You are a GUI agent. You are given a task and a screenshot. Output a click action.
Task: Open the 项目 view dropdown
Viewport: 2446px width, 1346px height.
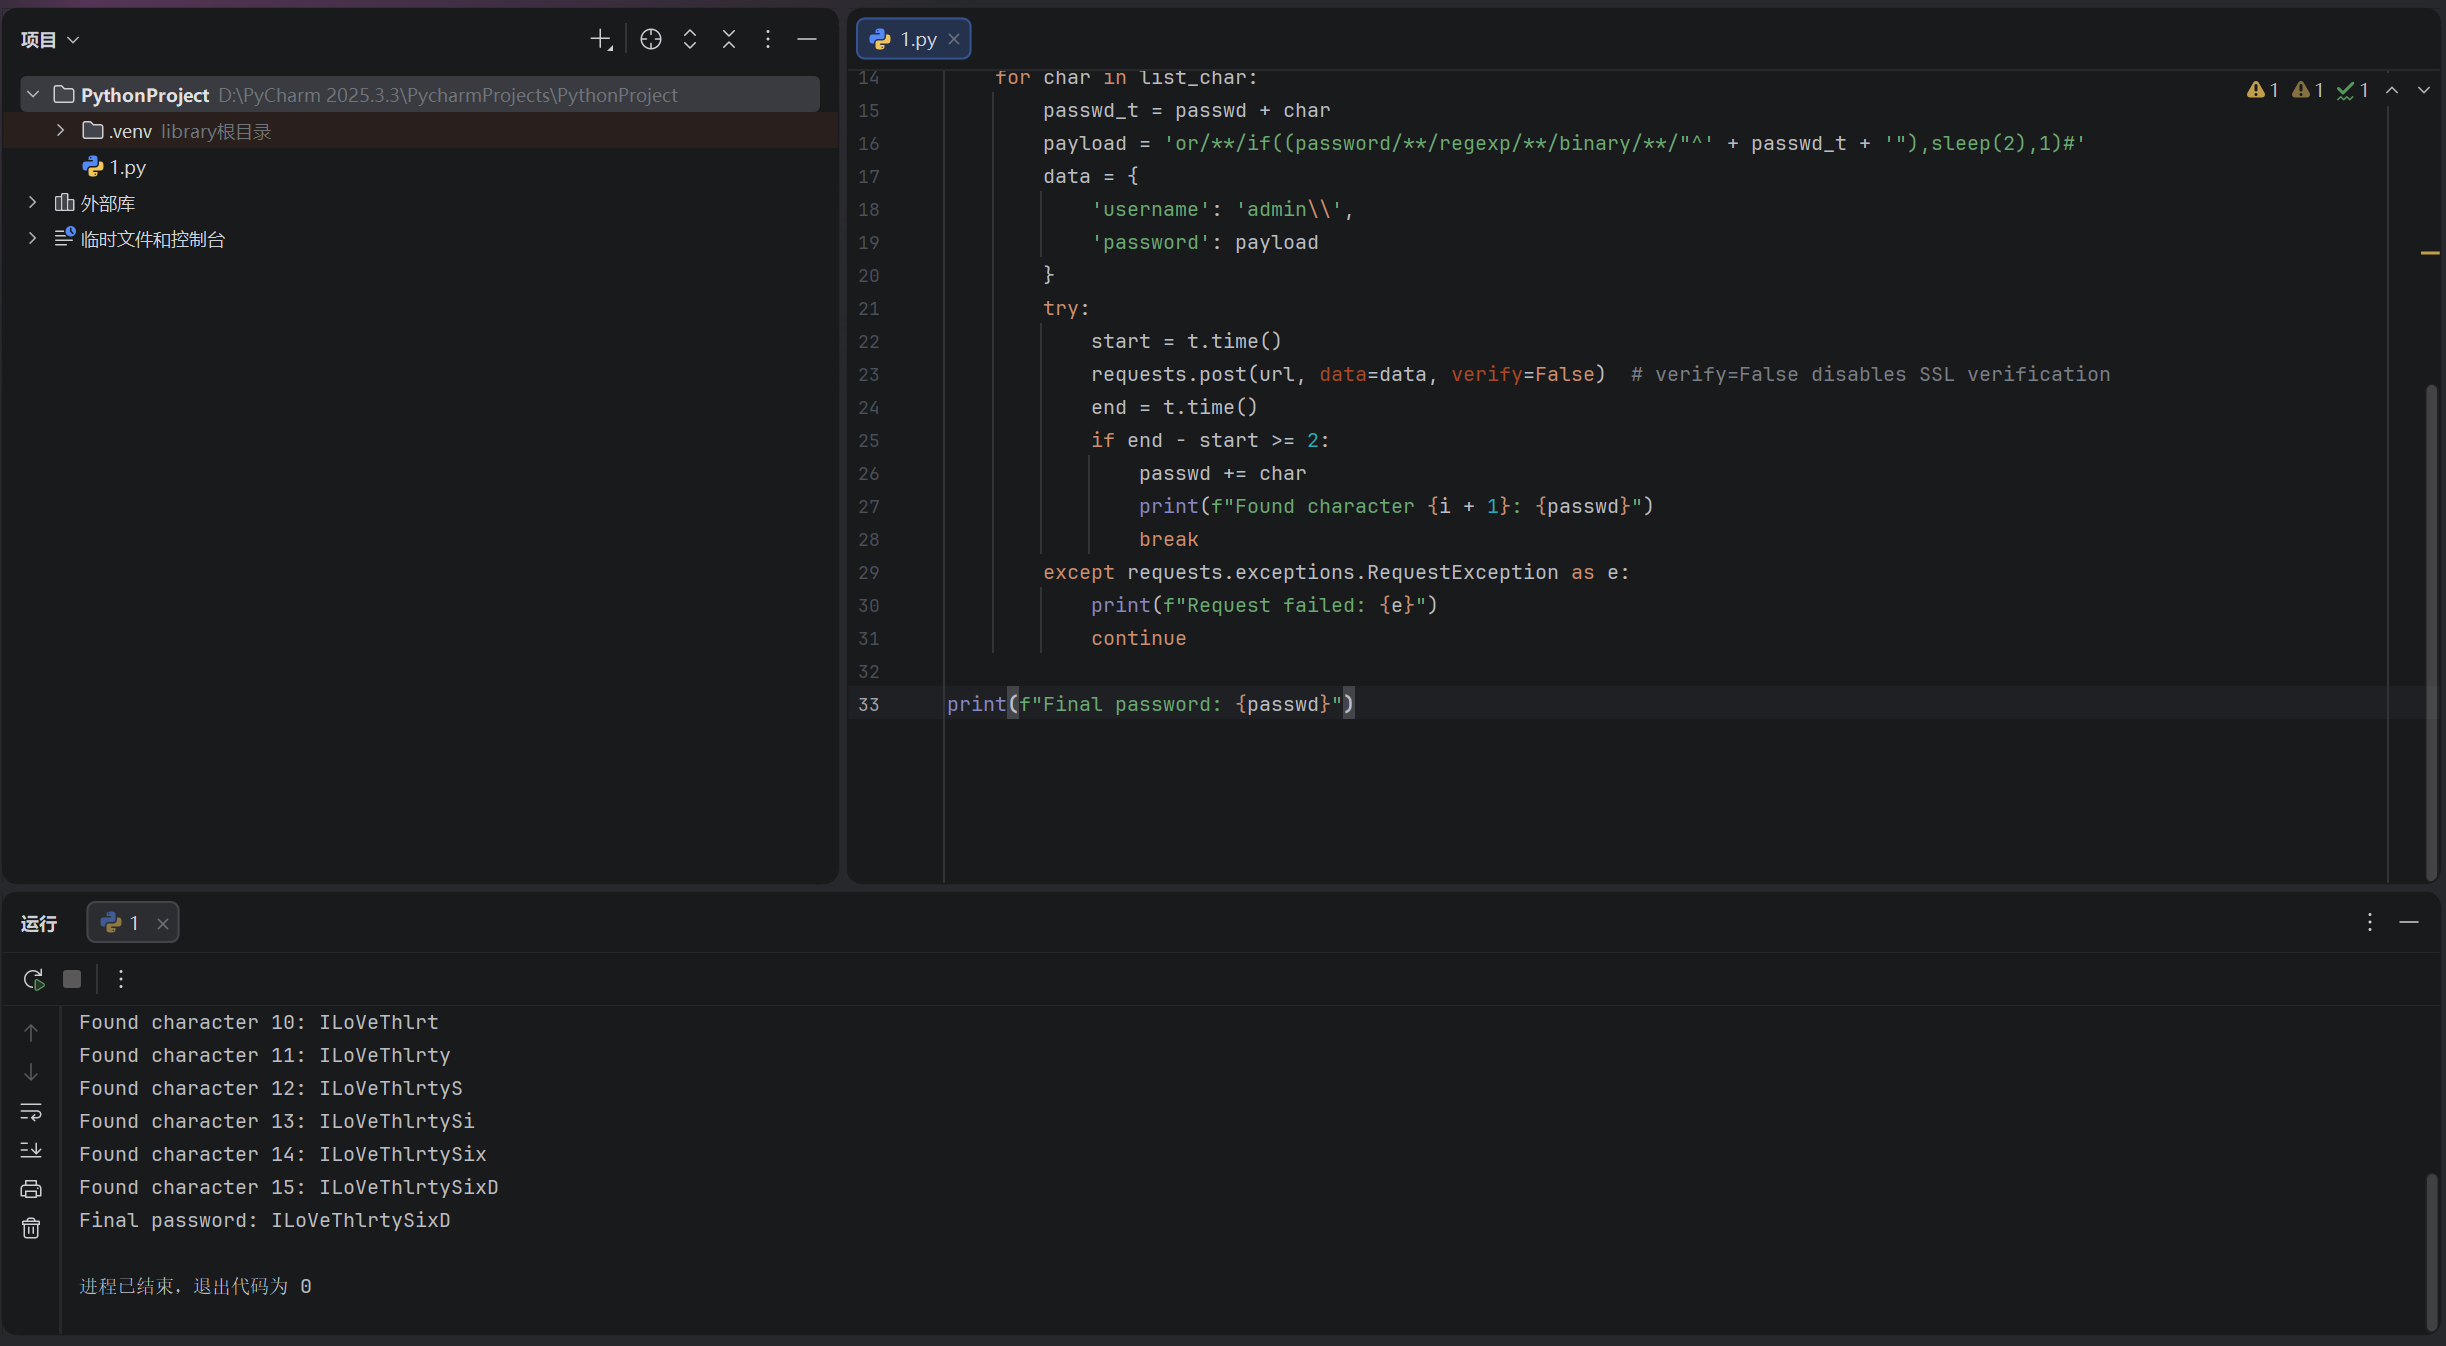tap(50, 40)
